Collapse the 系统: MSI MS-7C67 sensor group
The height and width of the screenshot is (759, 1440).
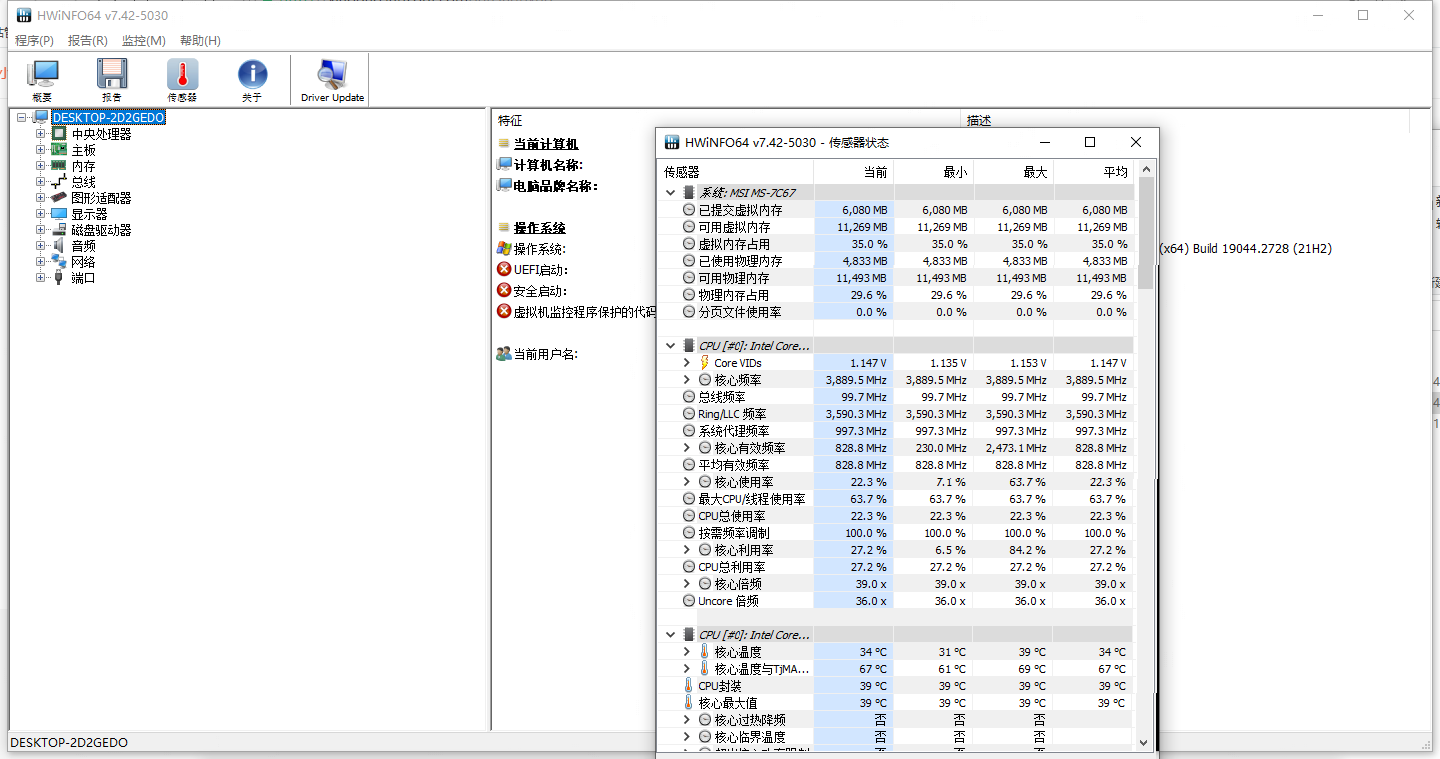[670, 192]
